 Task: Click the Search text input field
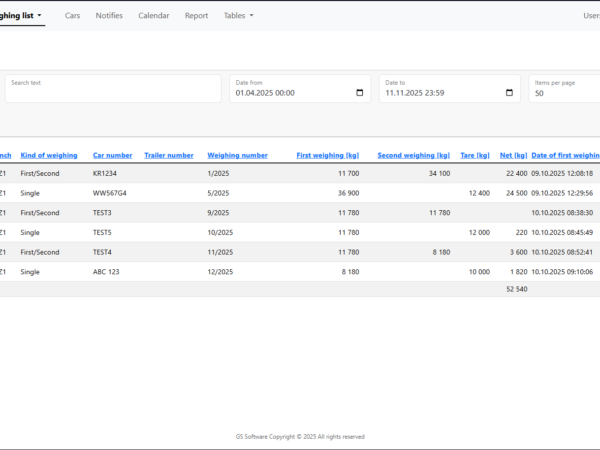tap(113, 89)
